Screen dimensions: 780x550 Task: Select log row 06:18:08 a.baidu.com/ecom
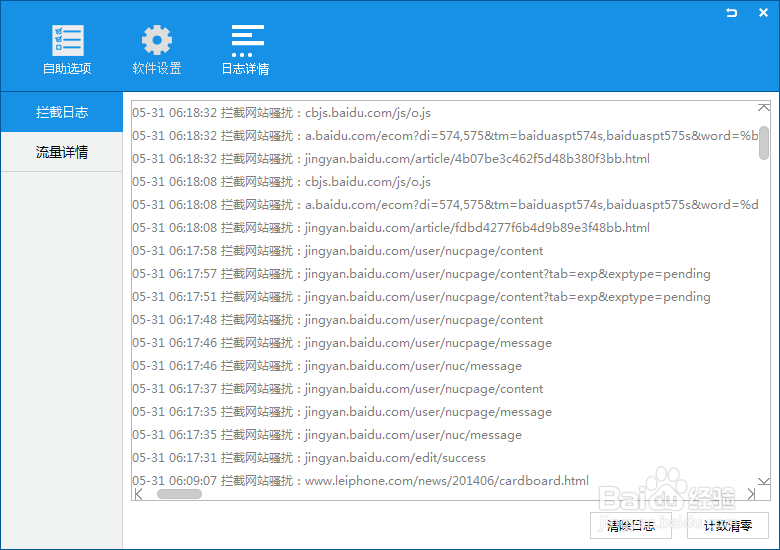tap(445, 205)
